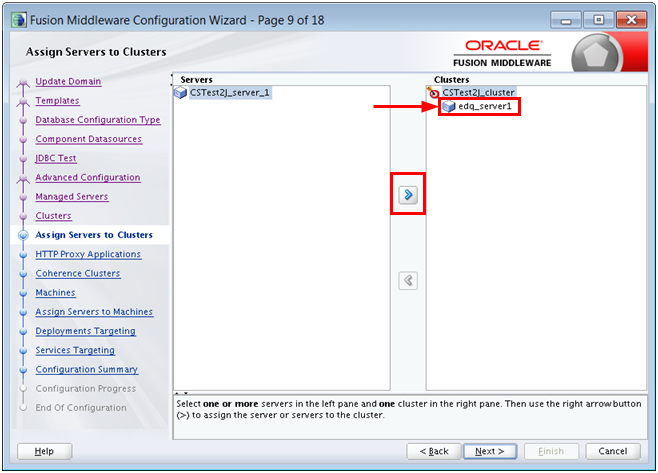The height and width of the screenshot is (473, 658).
Task: Open the Update Domain step
Action: point(68,81)
